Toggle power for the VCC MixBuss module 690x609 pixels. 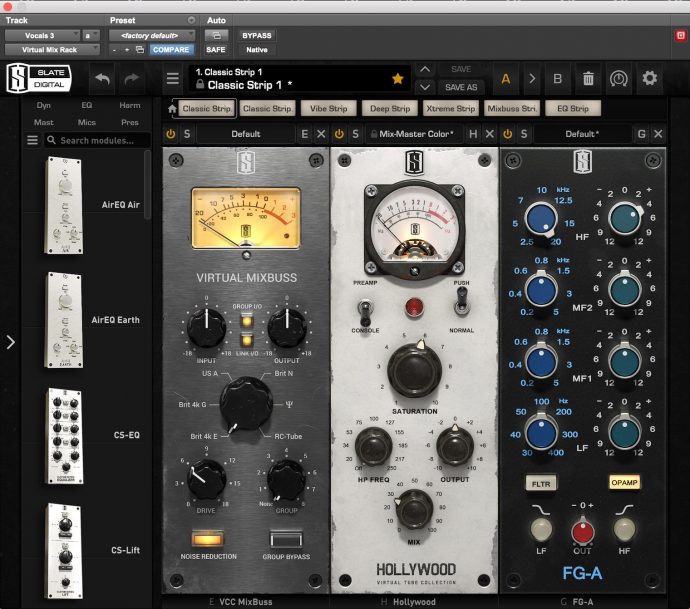coord(170,134)
